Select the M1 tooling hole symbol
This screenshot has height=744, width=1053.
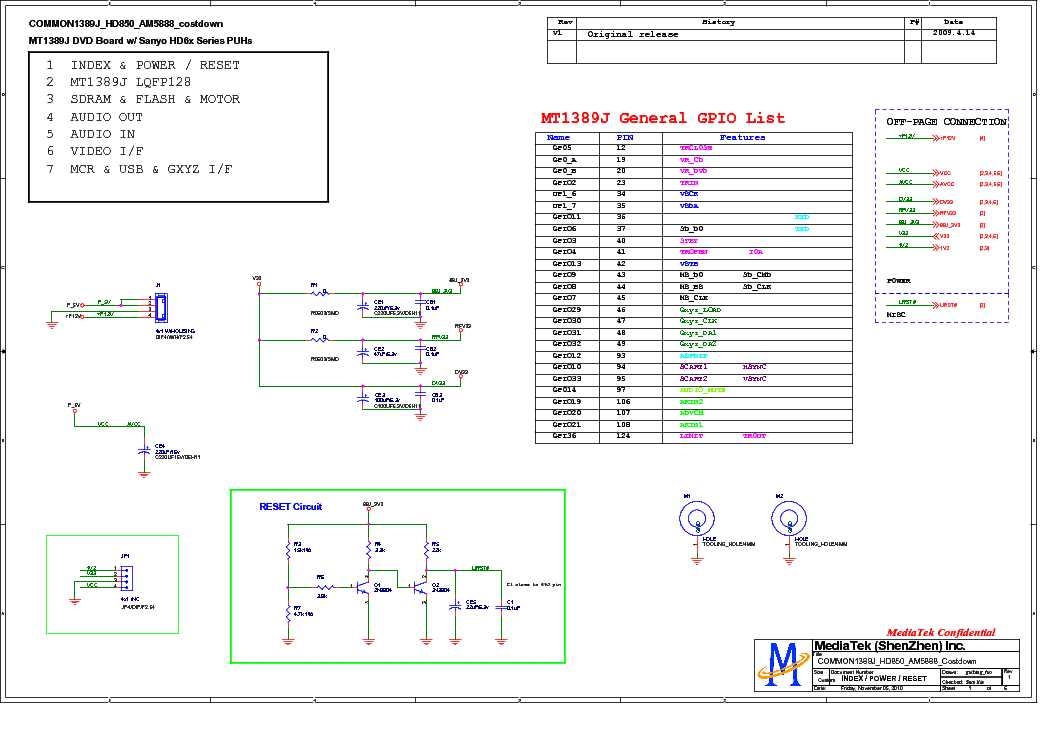pyautogui.click(x=697, y=520)
